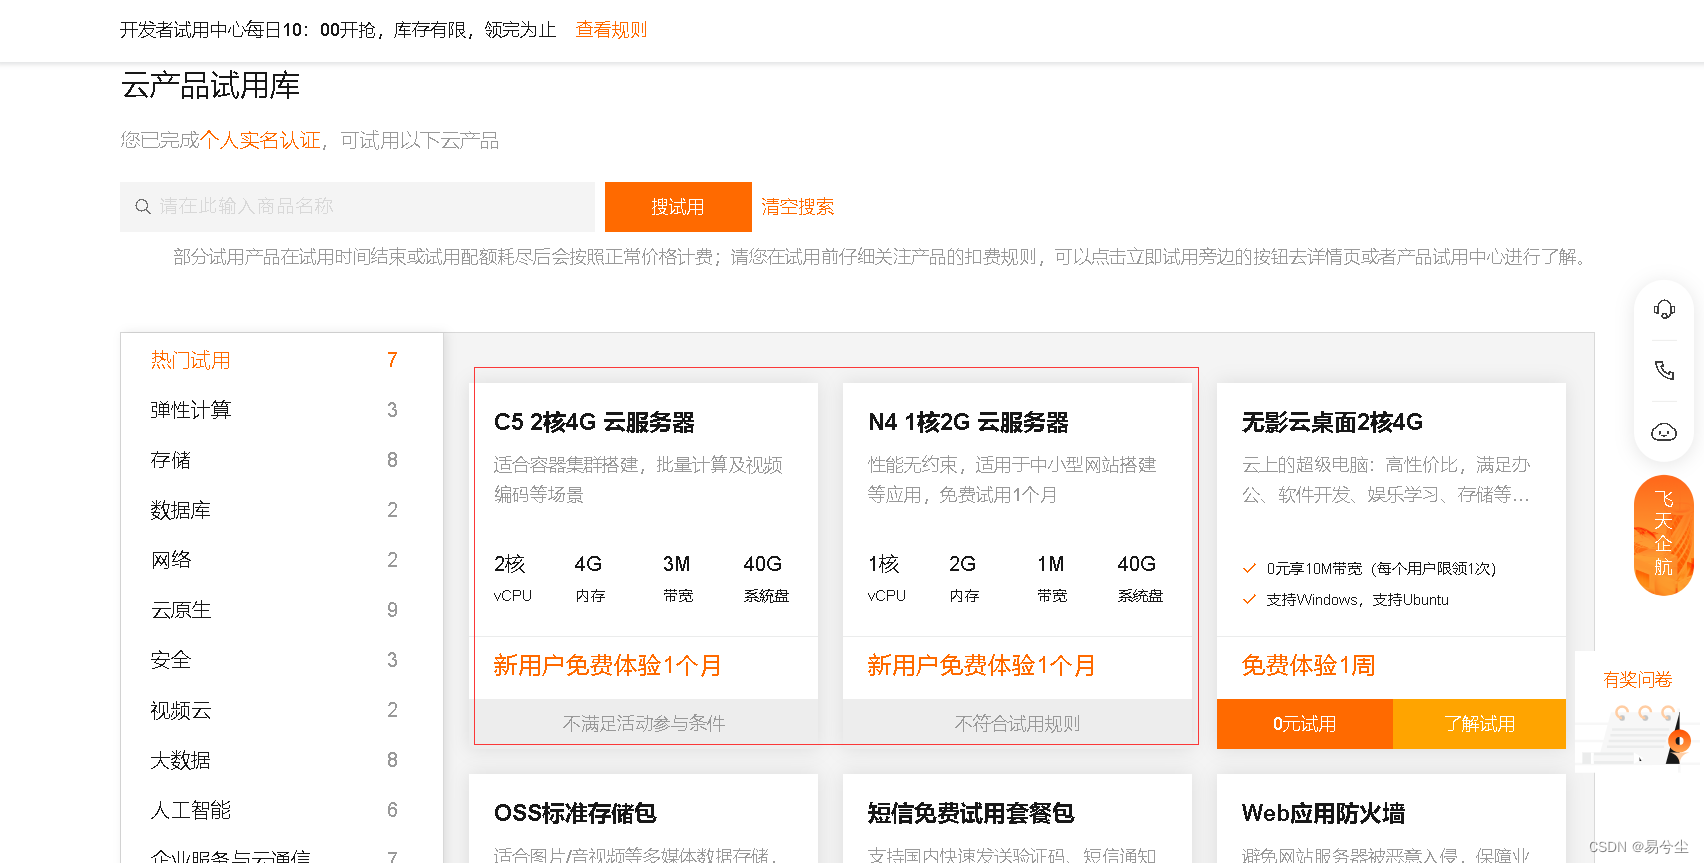Open the 飞天企航 floating badge

[x=1664, y=535]
